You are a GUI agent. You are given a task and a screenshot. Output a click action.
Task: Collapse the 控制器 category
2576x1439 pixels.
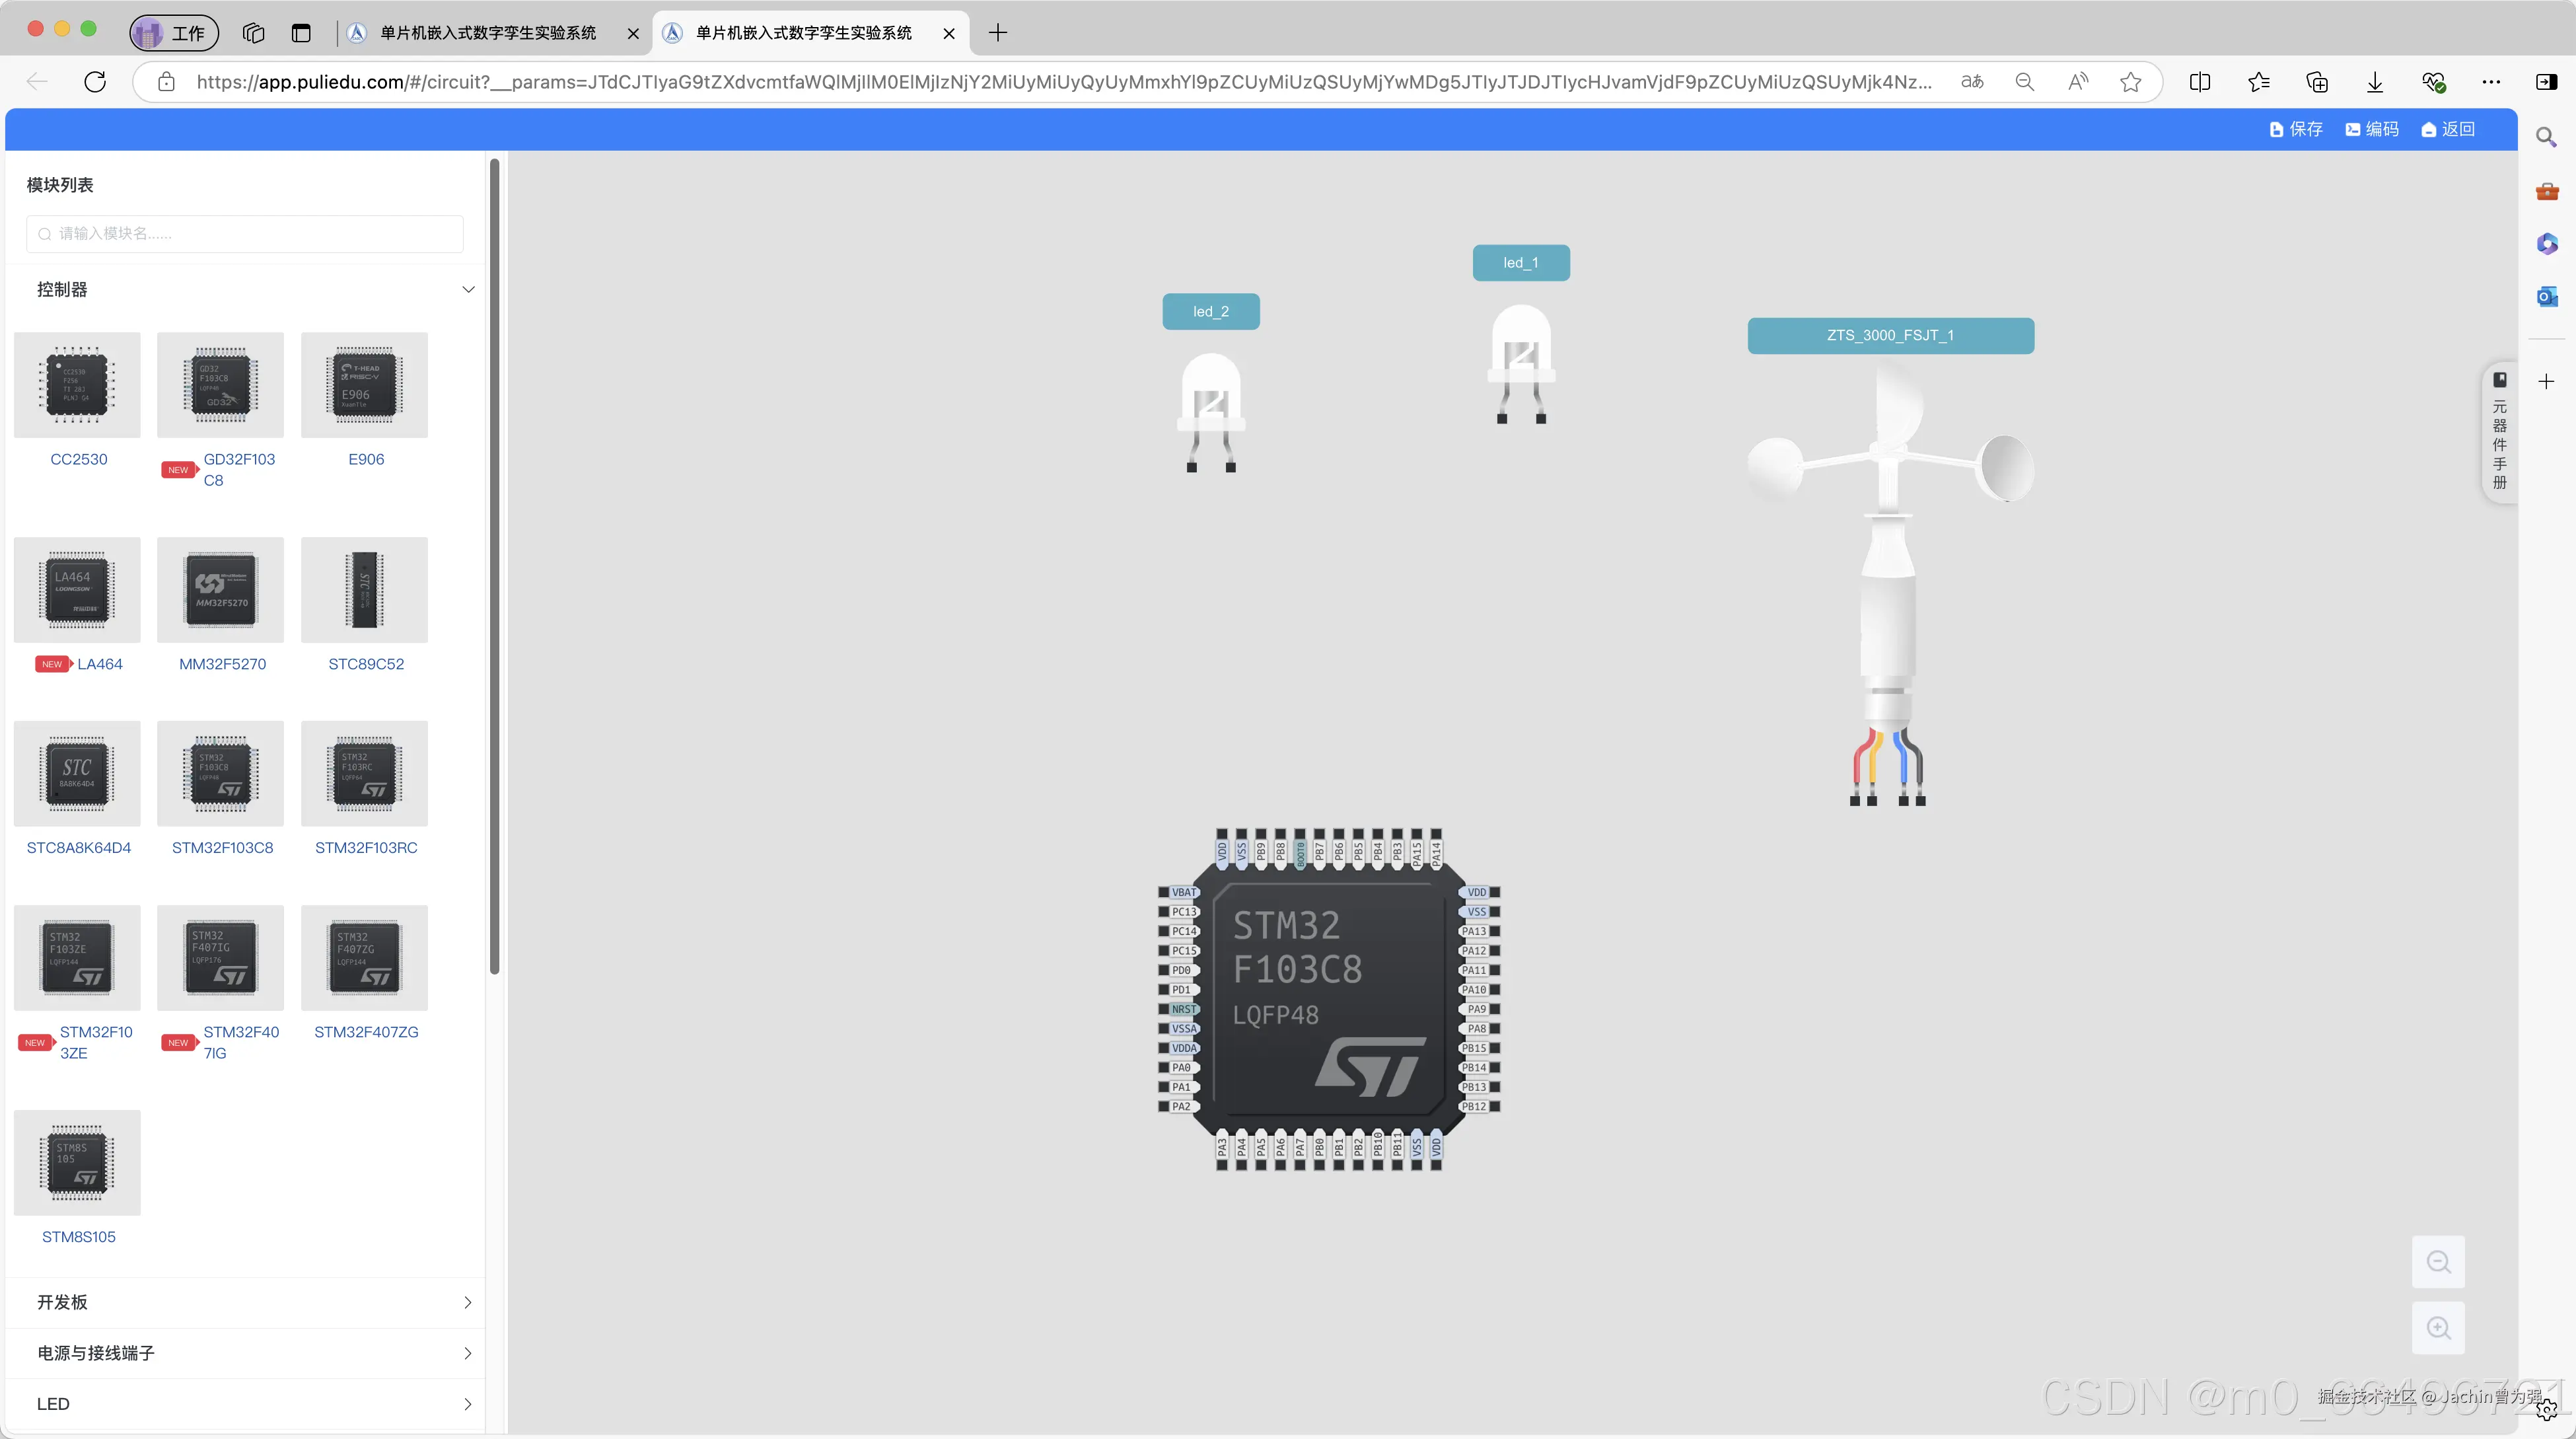[467, 290]
